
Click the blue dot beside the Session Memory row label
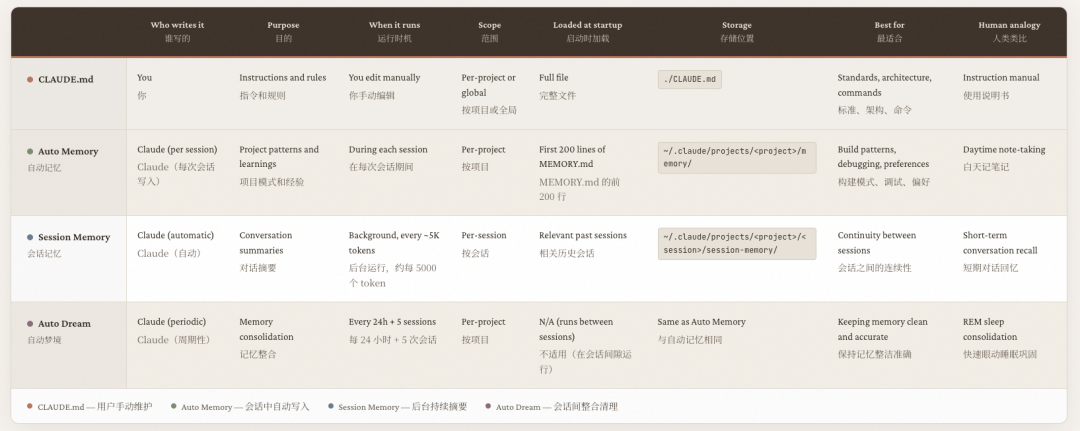pos(30,238)
